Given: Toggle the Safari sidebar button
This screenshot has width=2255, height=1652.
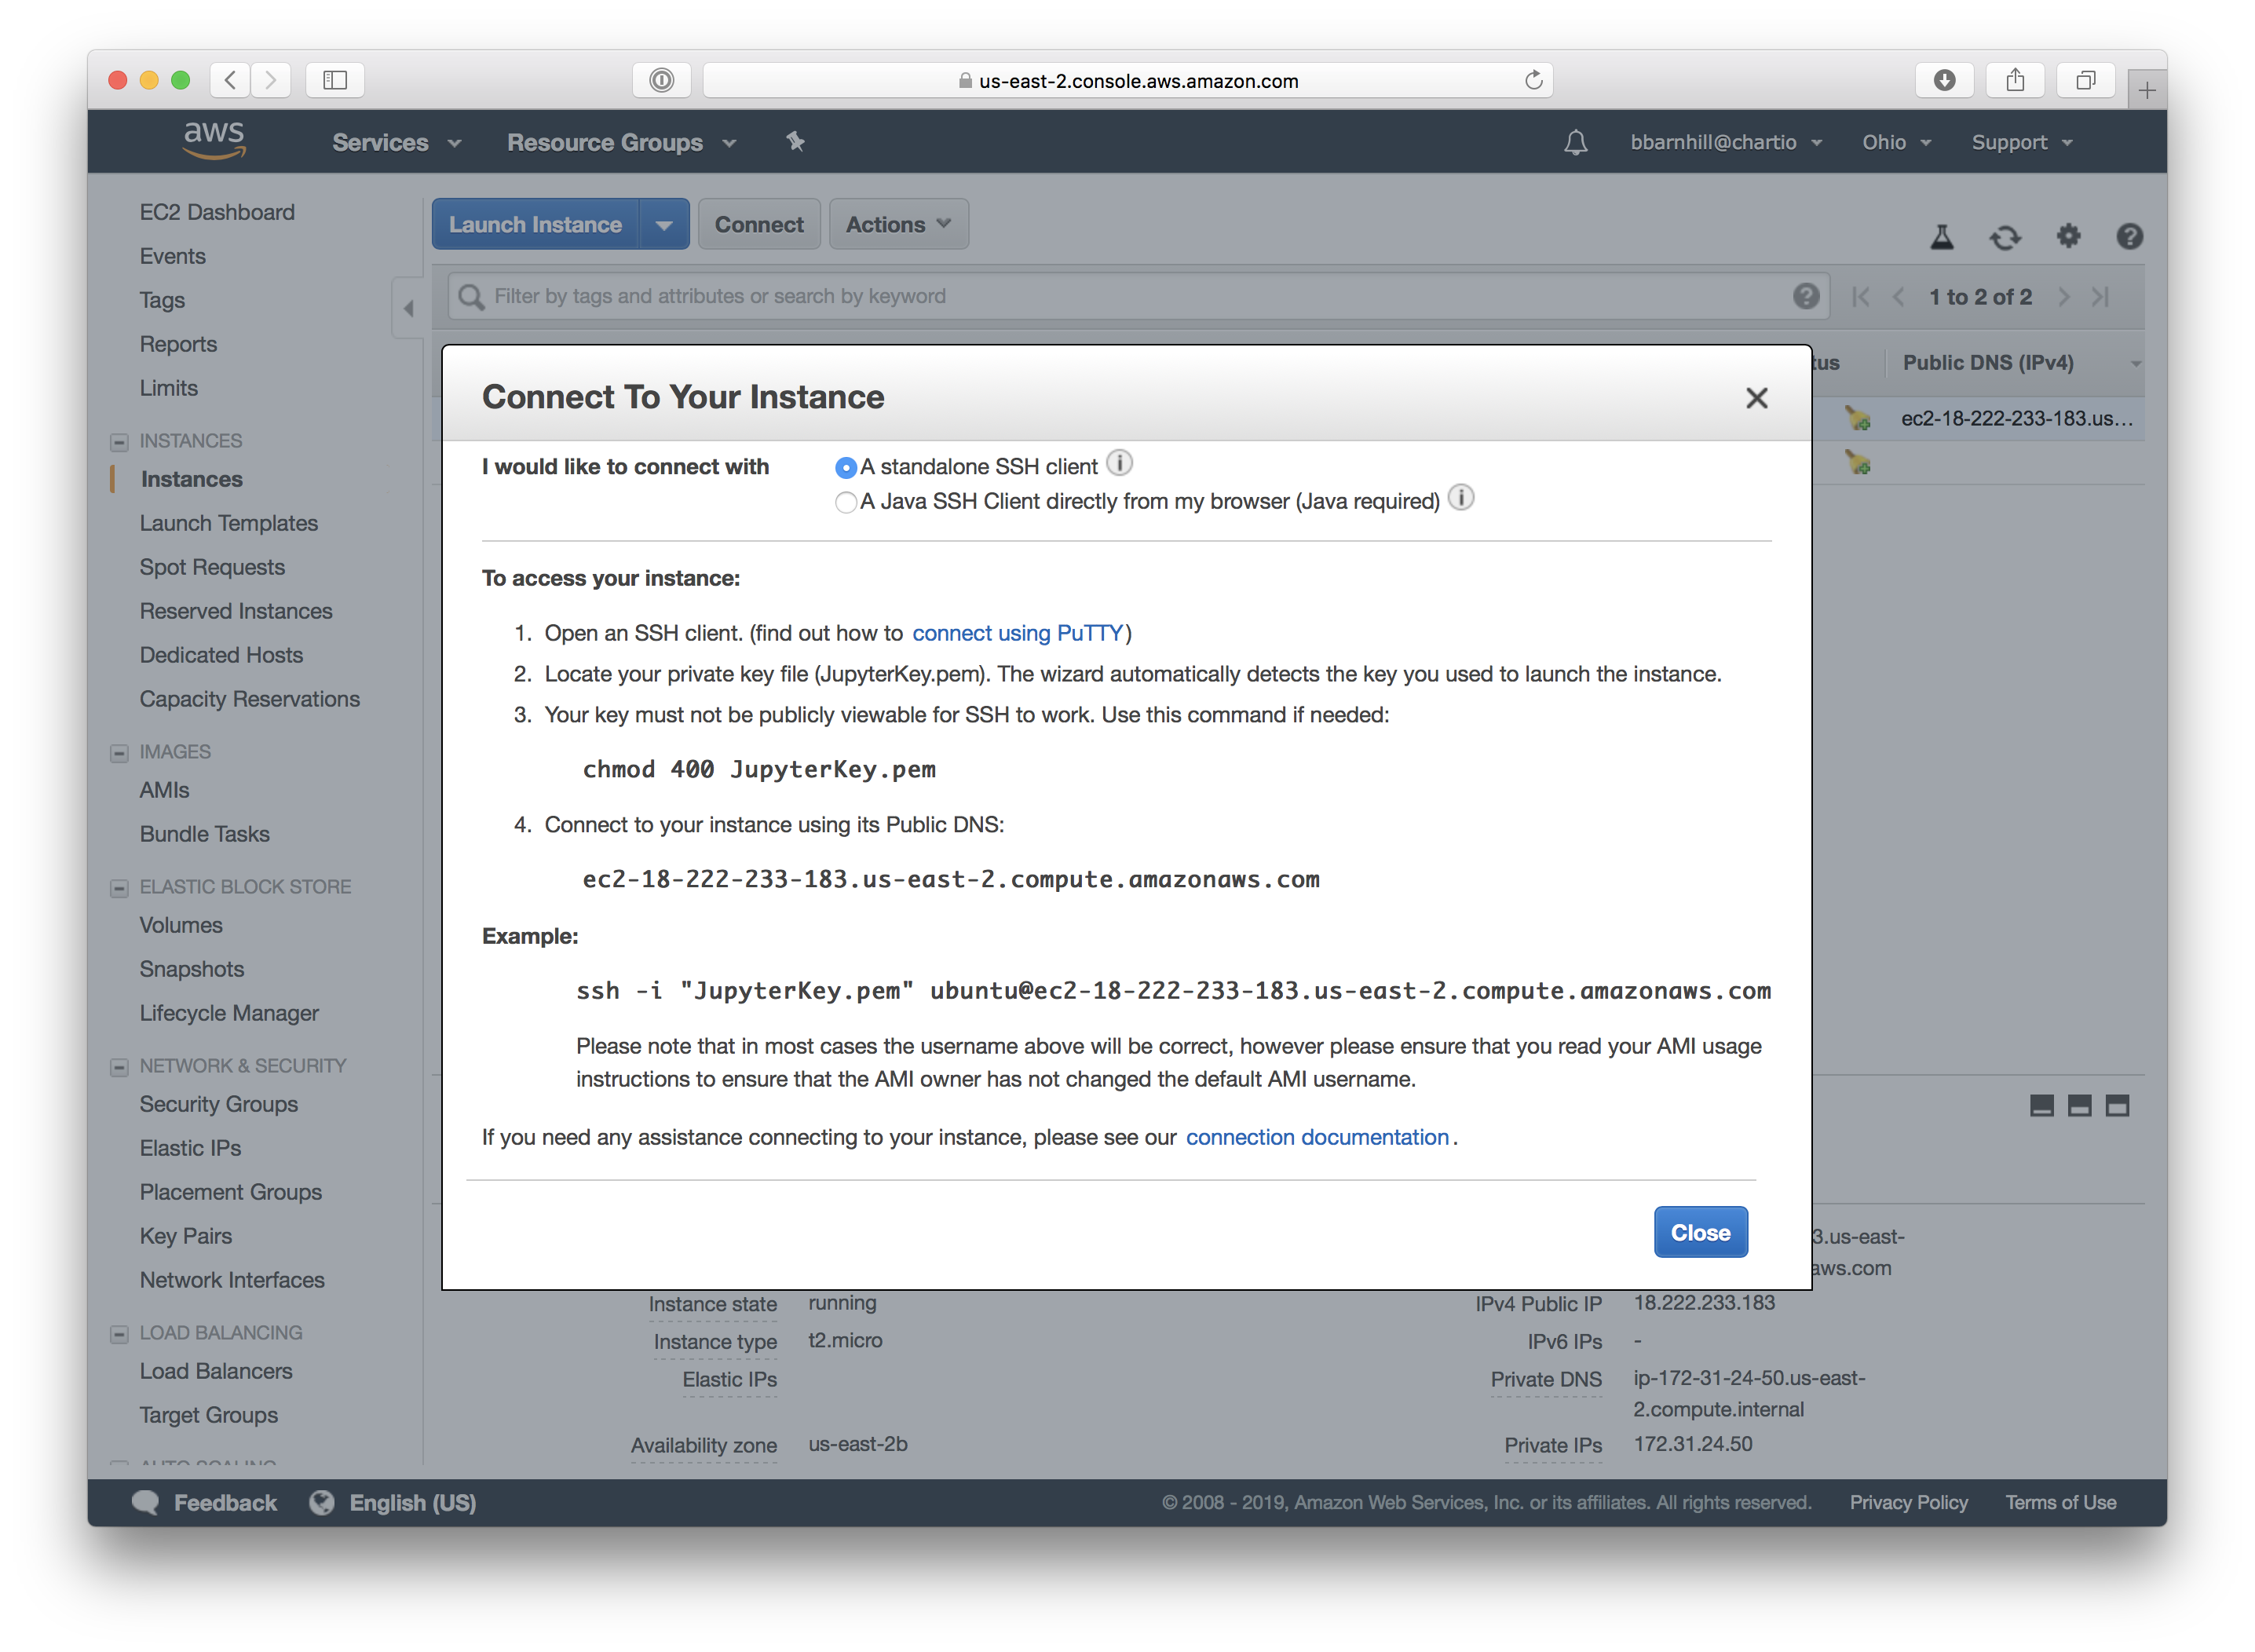Looking at the screenshot, I should 335,80.
